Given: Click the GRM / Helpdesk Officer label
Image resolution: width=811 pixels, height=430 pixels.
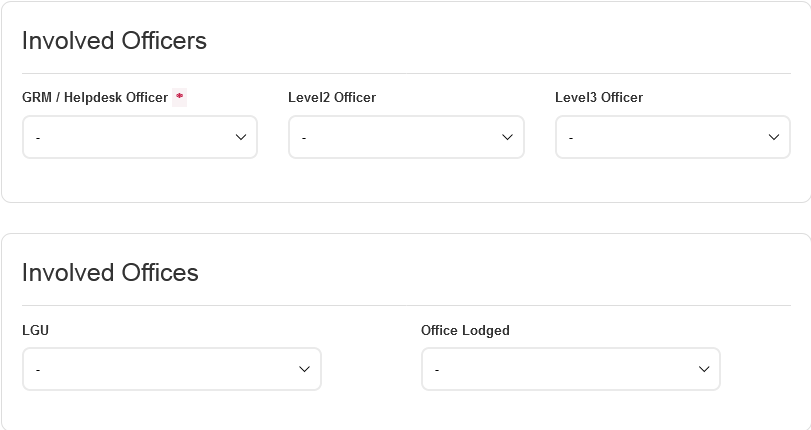Looking at the screenshot, I should tap(95, 97).
